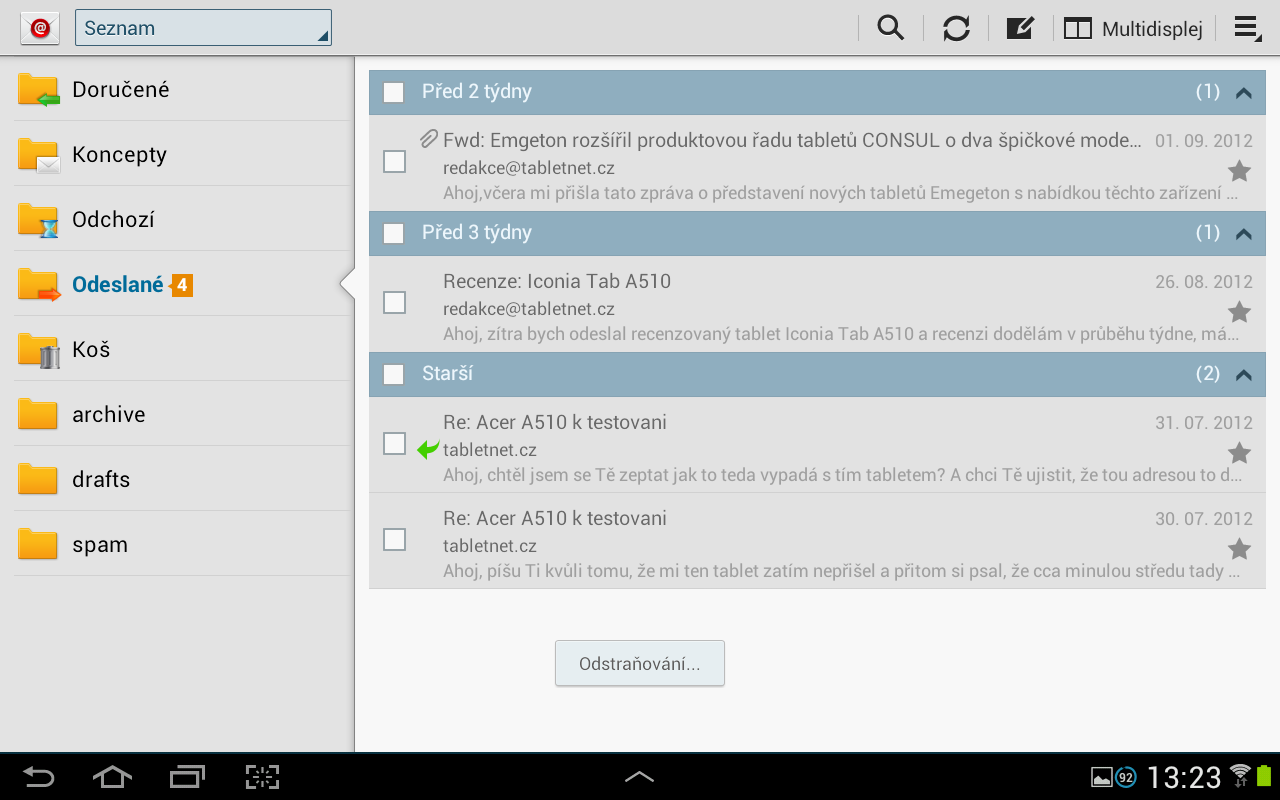Check the Recenze: Iconia Tab A510 message

point(395,302)
